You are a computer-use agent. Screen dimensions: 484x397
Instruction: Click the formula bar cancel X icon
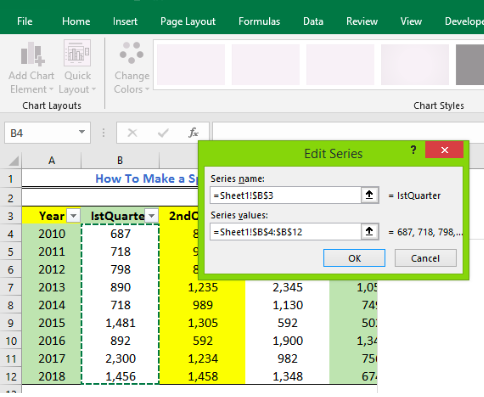coord(132,133)
